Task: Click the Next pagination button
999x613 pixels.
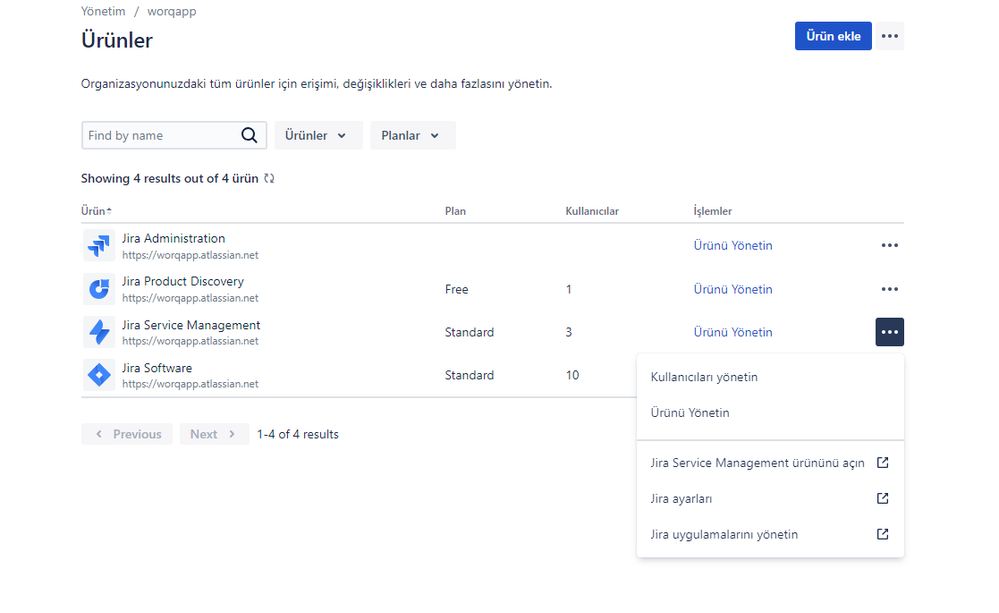Action: [x=214, y=434]
